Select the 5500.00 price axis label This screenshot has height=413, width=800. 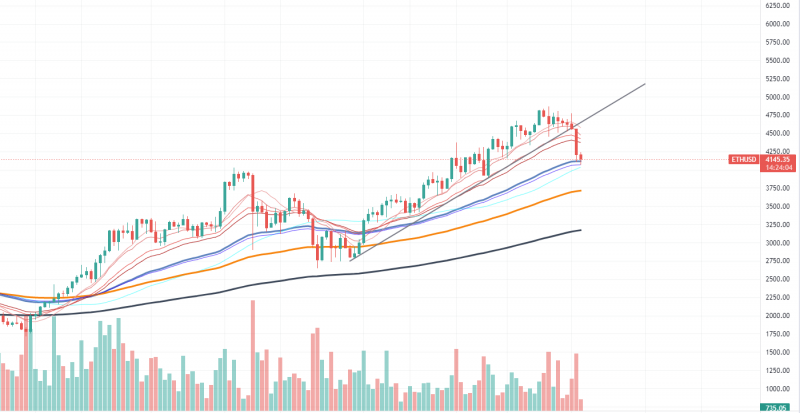777,60
